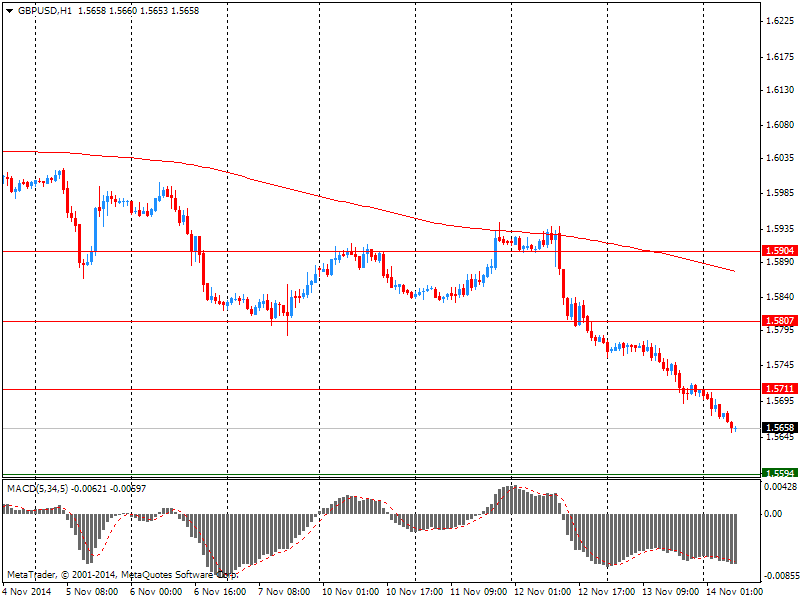This screenshot has height=600, width=800.
Task: Select the 4 Nov 2014 date label
Action: pyautogui.click(x=27, y=591)
